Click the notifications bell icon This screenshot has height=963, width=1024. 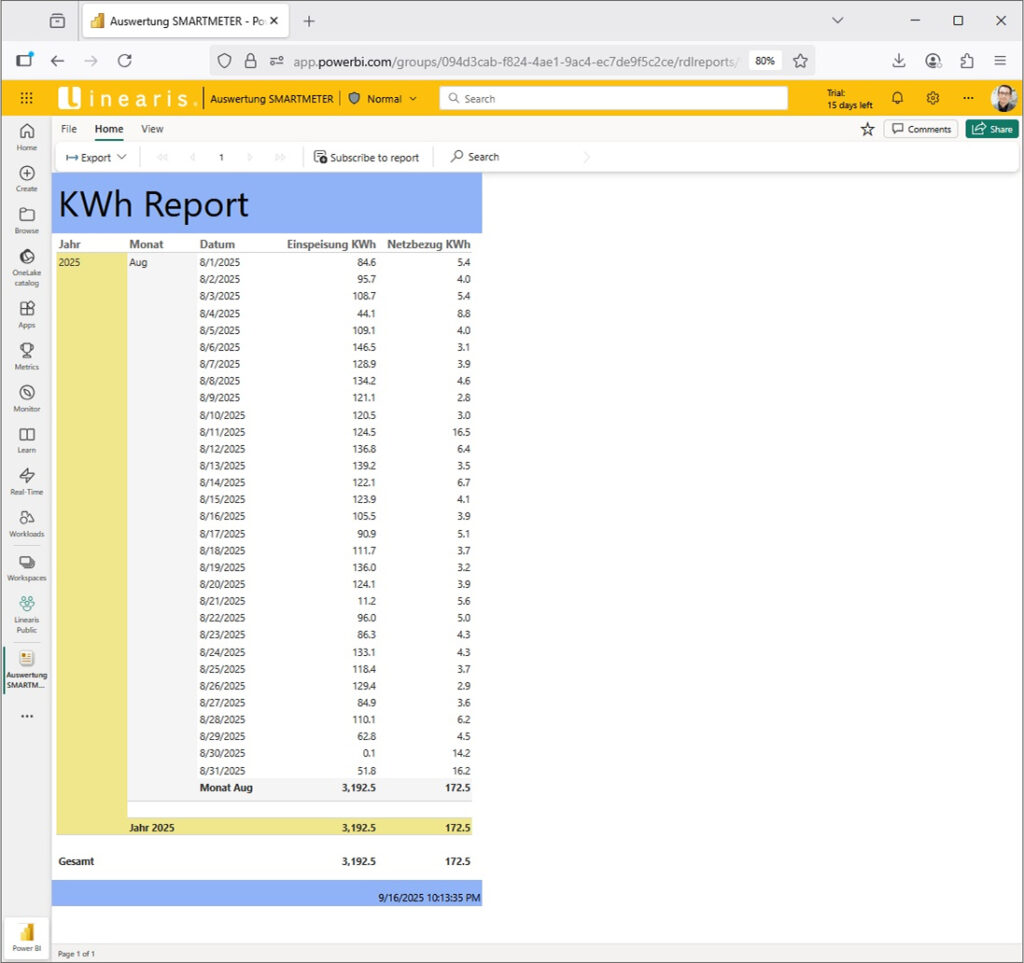click(x=897, y=98)
